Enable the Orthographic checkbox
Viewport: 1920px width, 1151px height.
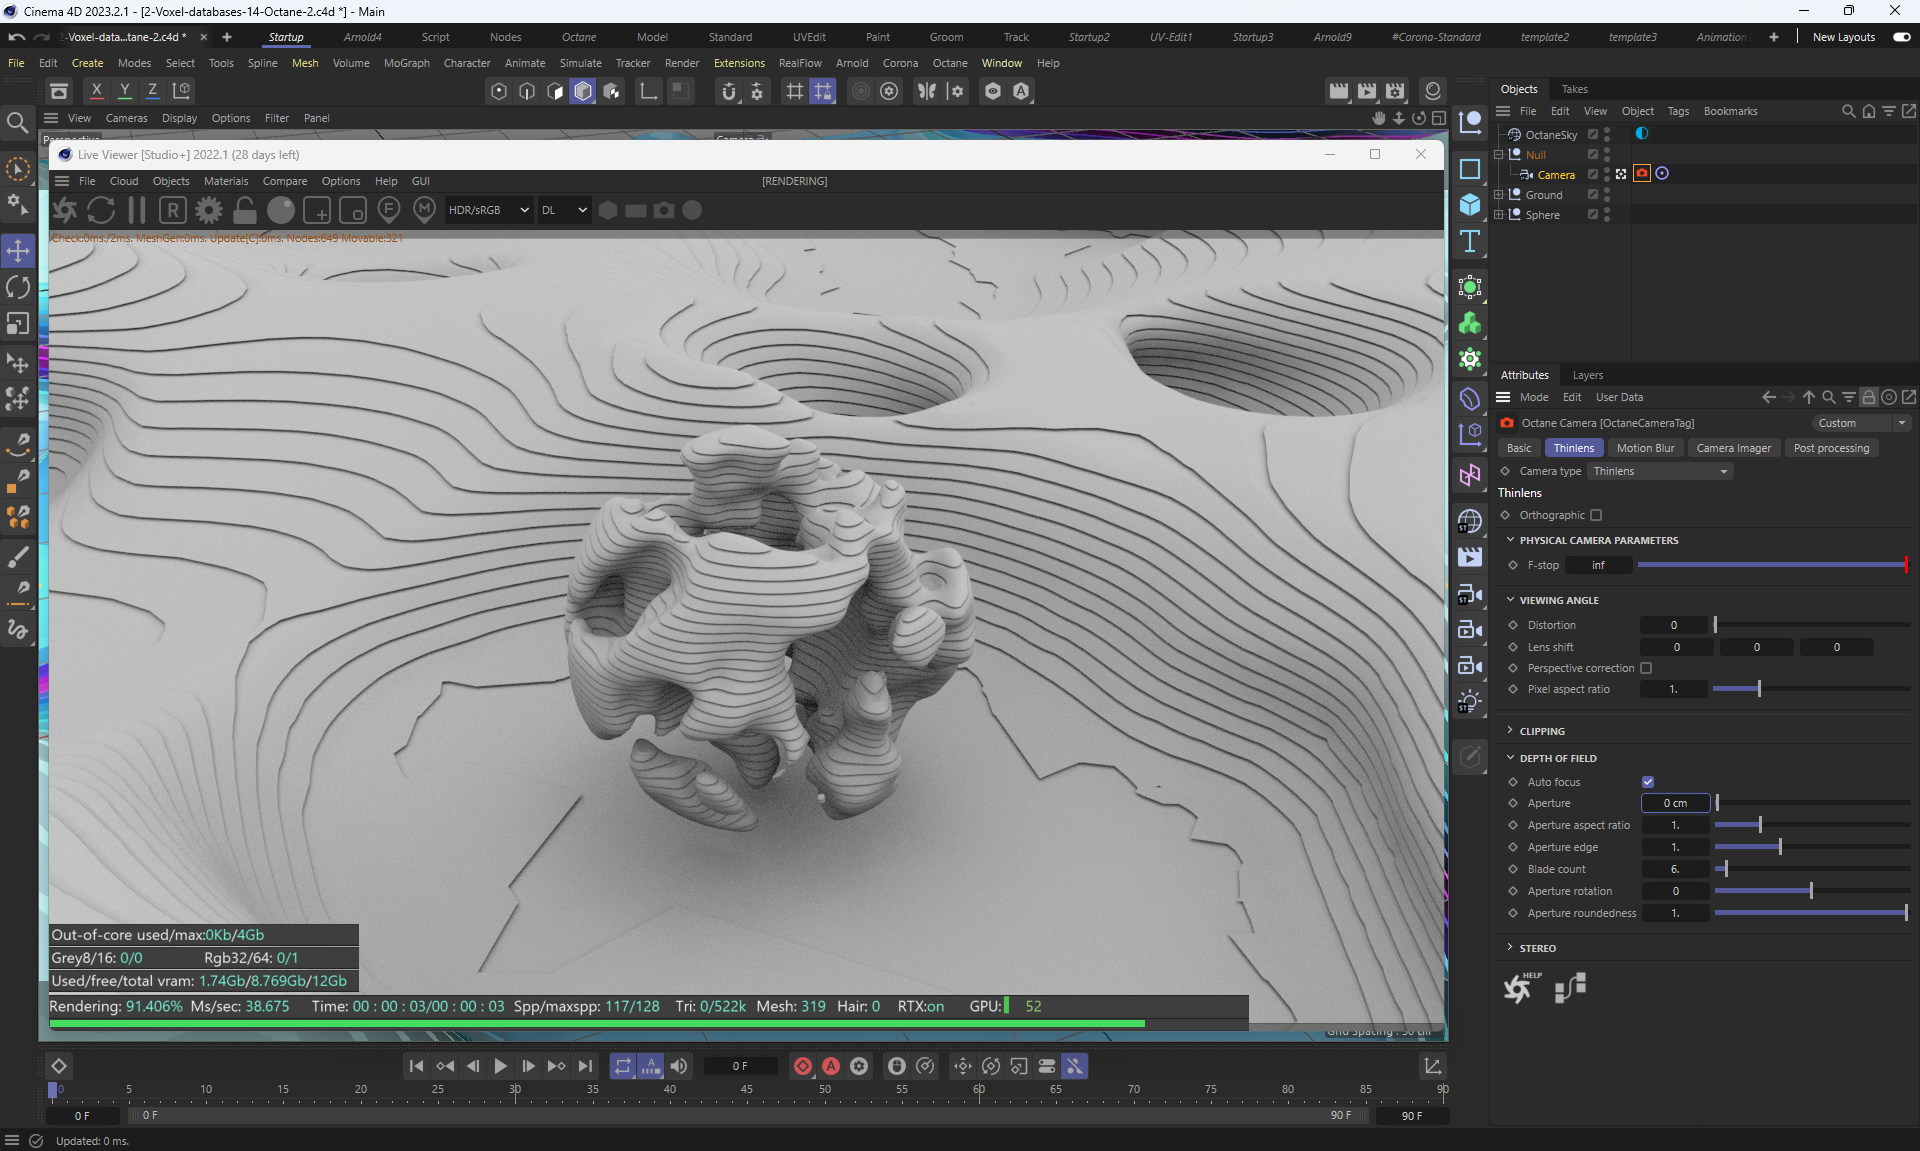click(1596, 515)
